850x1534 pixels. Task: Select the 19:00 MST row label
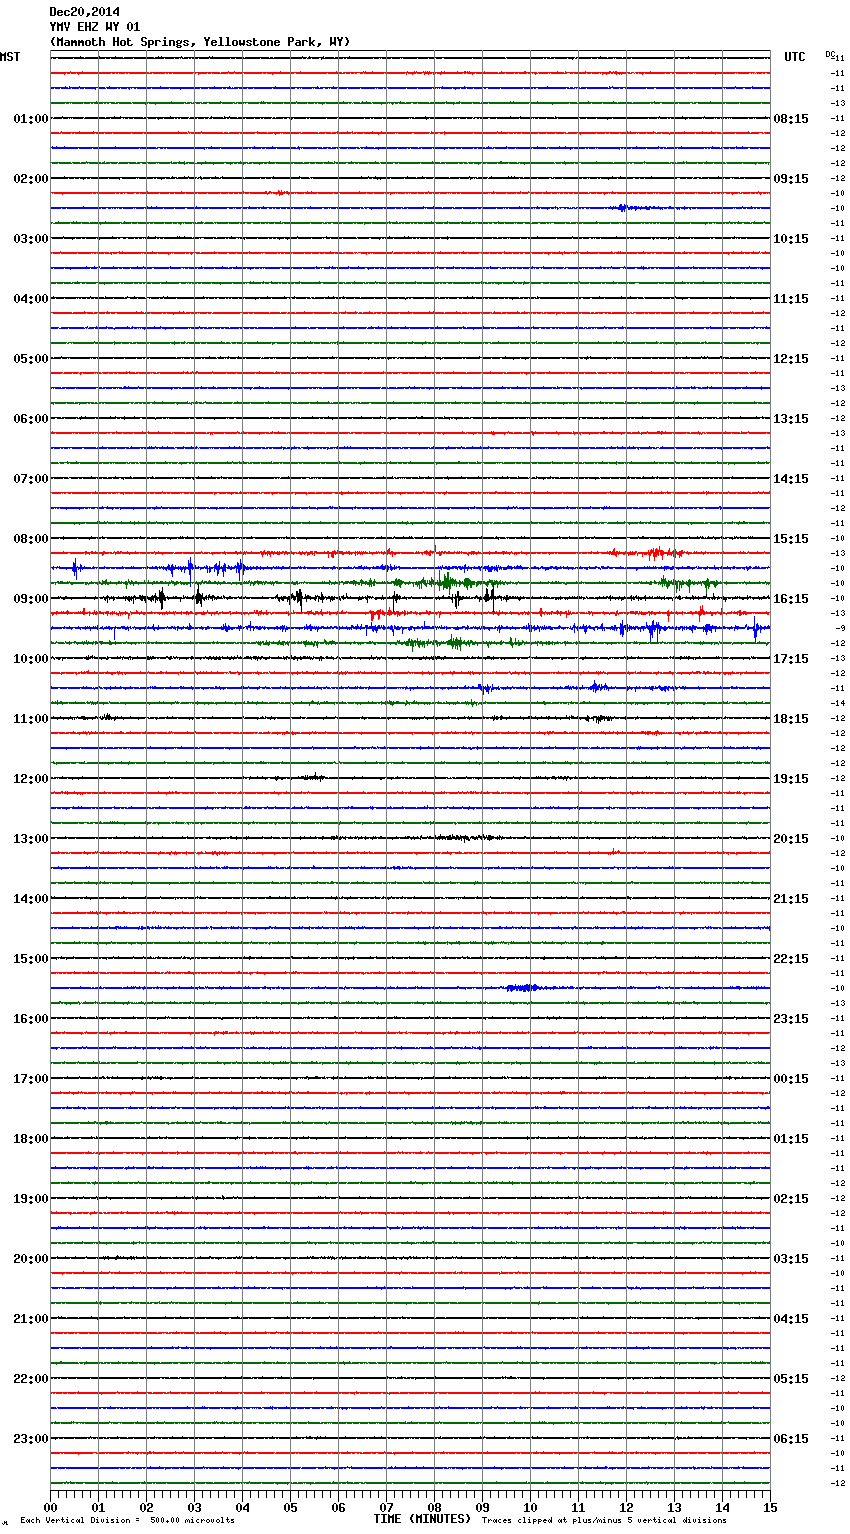(x=30, y=1199)
